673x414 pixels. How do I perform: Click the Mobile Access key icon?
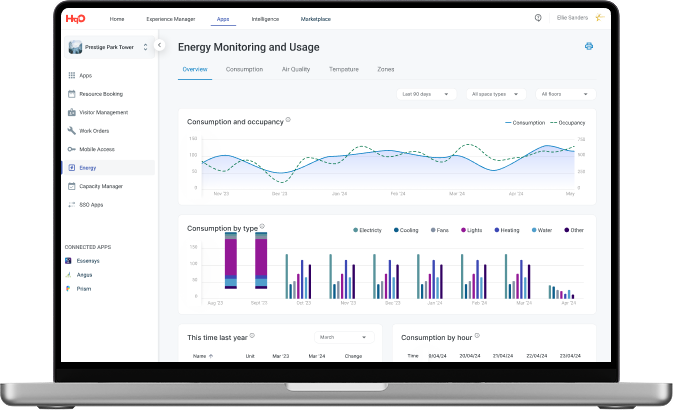(x=71, y=149)
